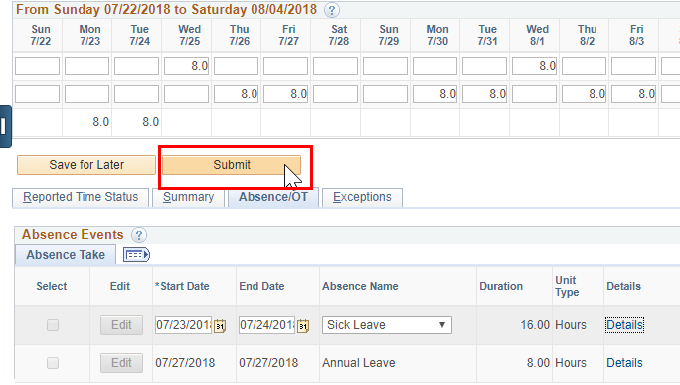Click first-row hours field under Wed 7/25
The image size is (680, 385).
click(186, 66)
